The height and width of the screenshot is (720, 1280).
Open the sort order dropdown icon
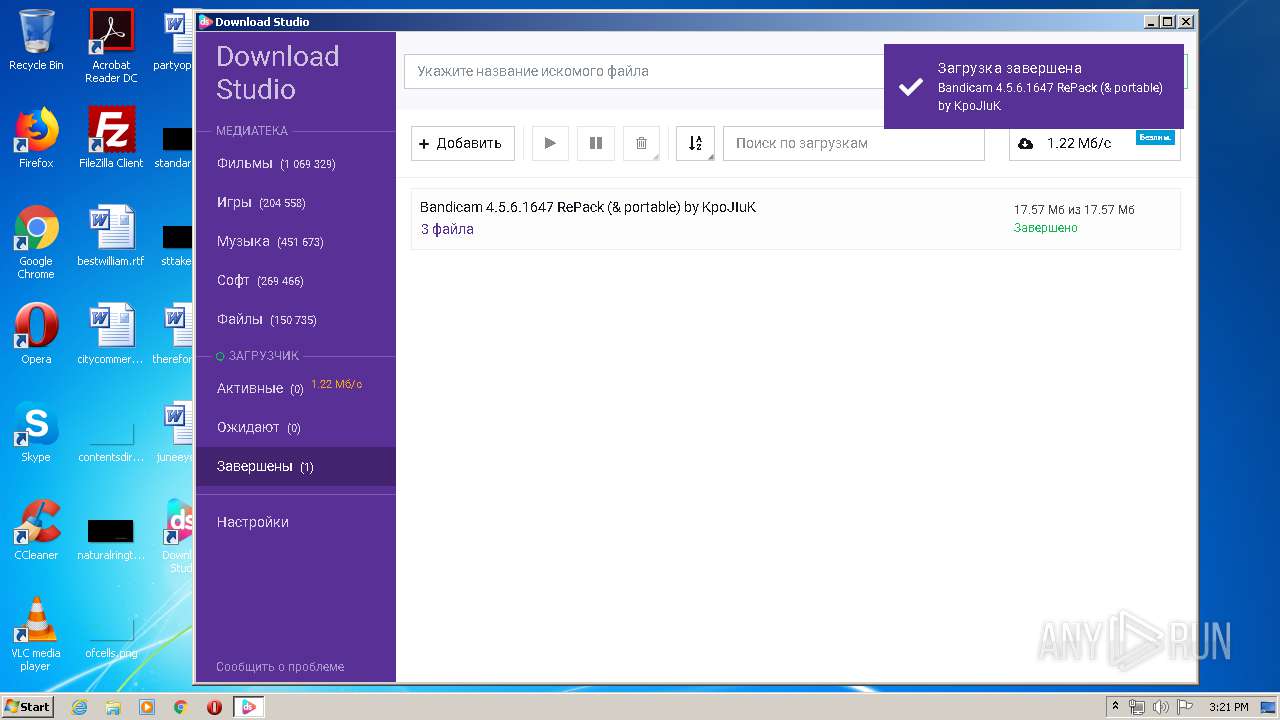click(695, 143)
